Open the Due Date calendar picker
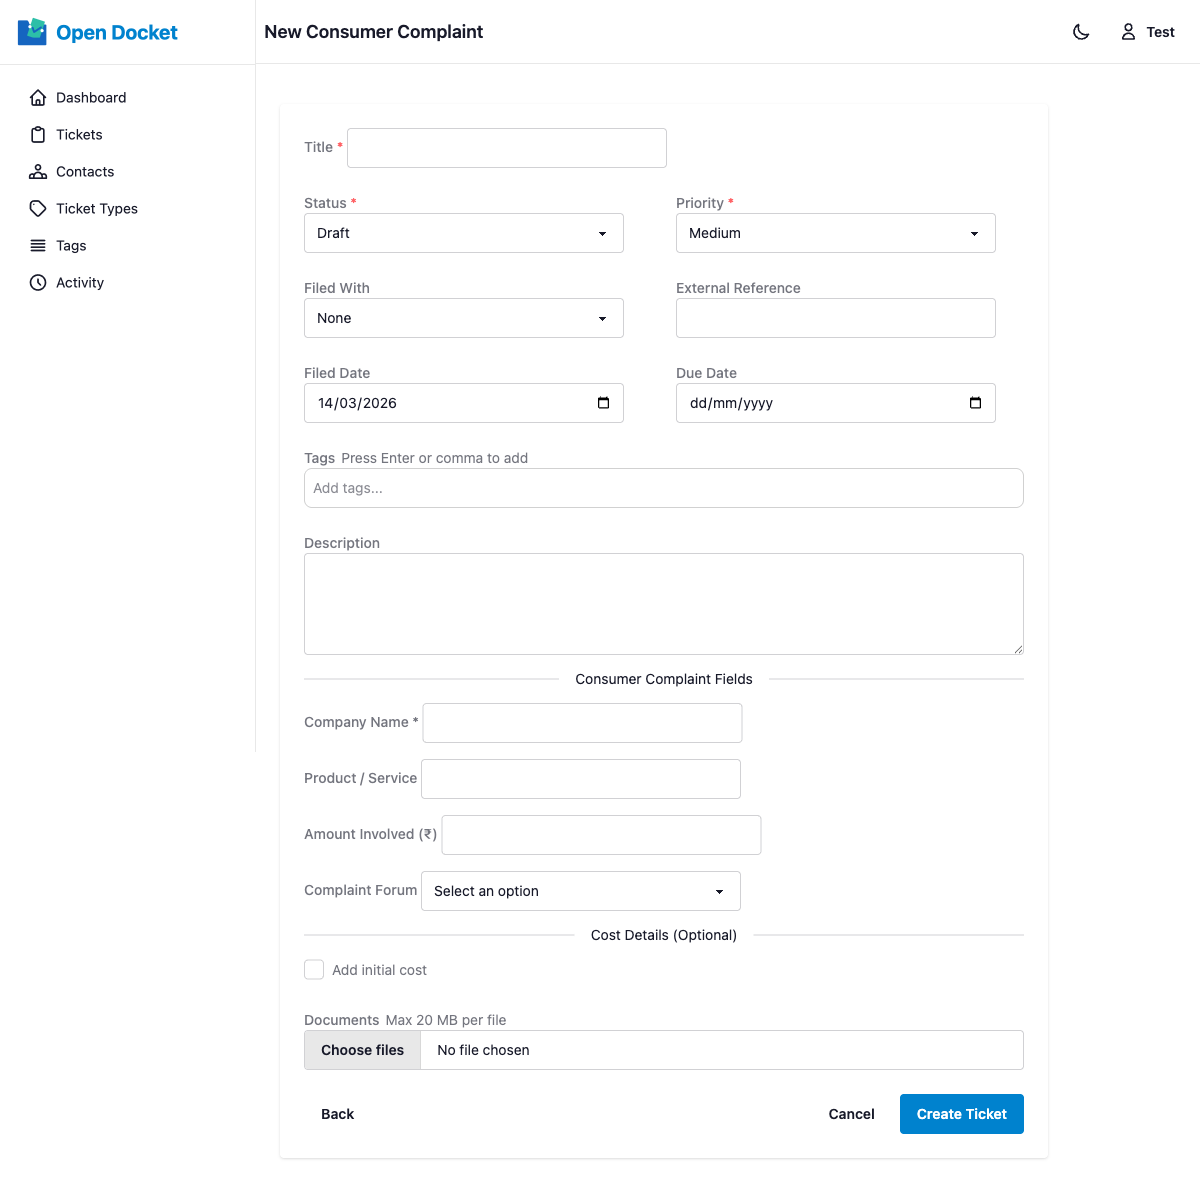This screenshot has height=1182, width=1200. tap(975, 402)
